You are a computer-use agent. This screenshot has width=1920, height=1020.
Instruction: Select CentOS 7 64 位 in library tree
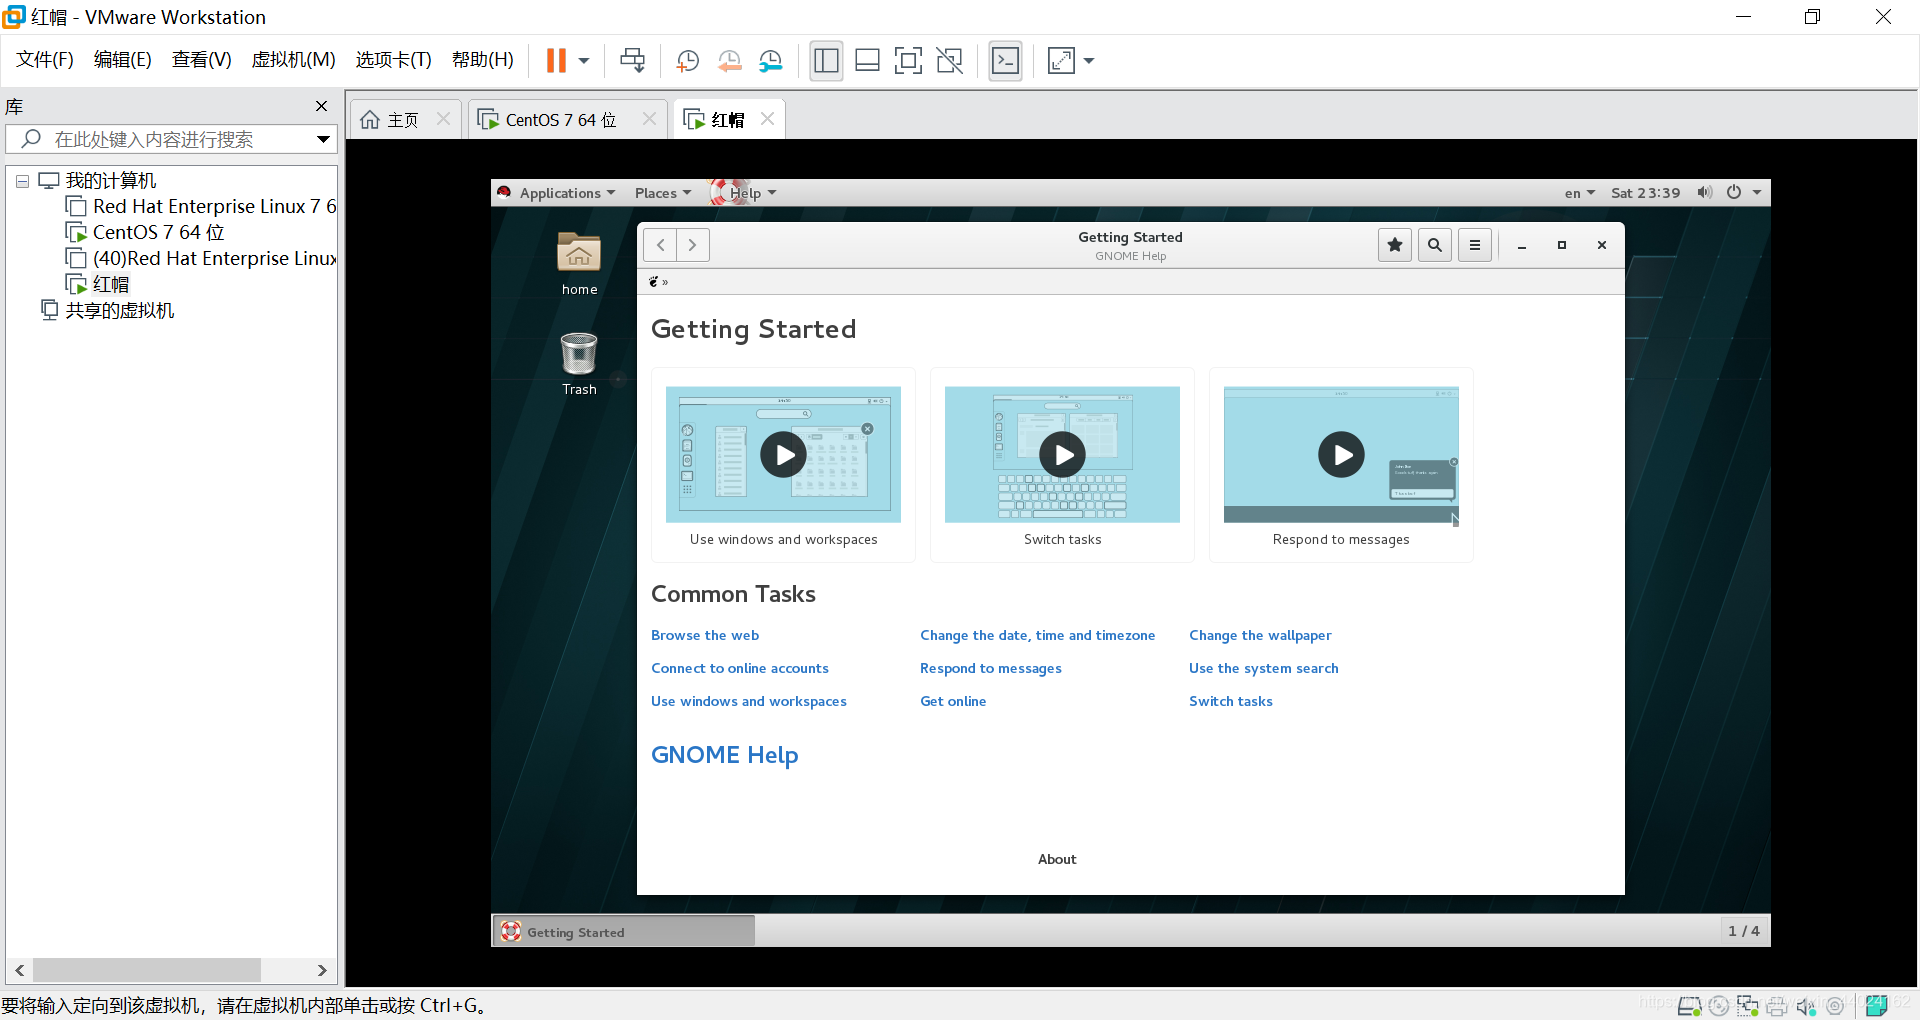tap(146, 232)
